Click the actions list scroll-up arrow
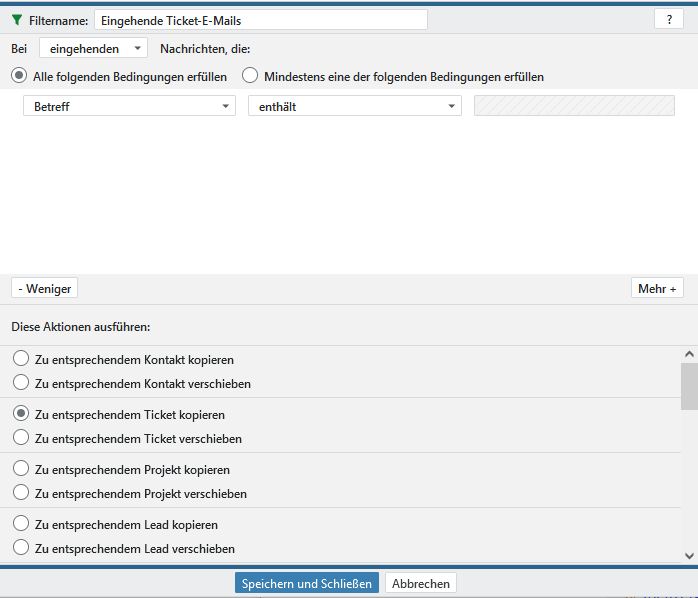This screenshot has width=698, height=598. pyautogui.click(x=689, y=354)
